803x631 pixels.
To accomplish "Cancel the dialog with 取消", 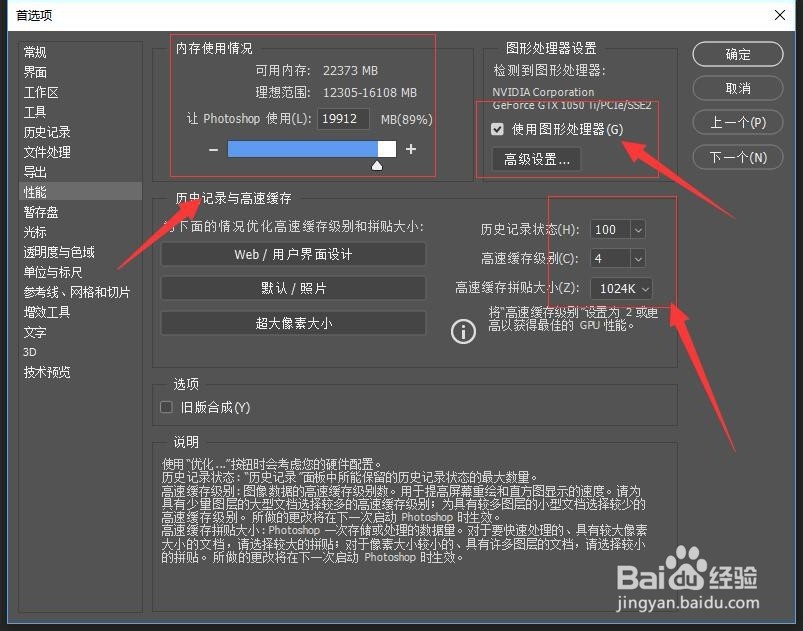I will tap(737, 88).
